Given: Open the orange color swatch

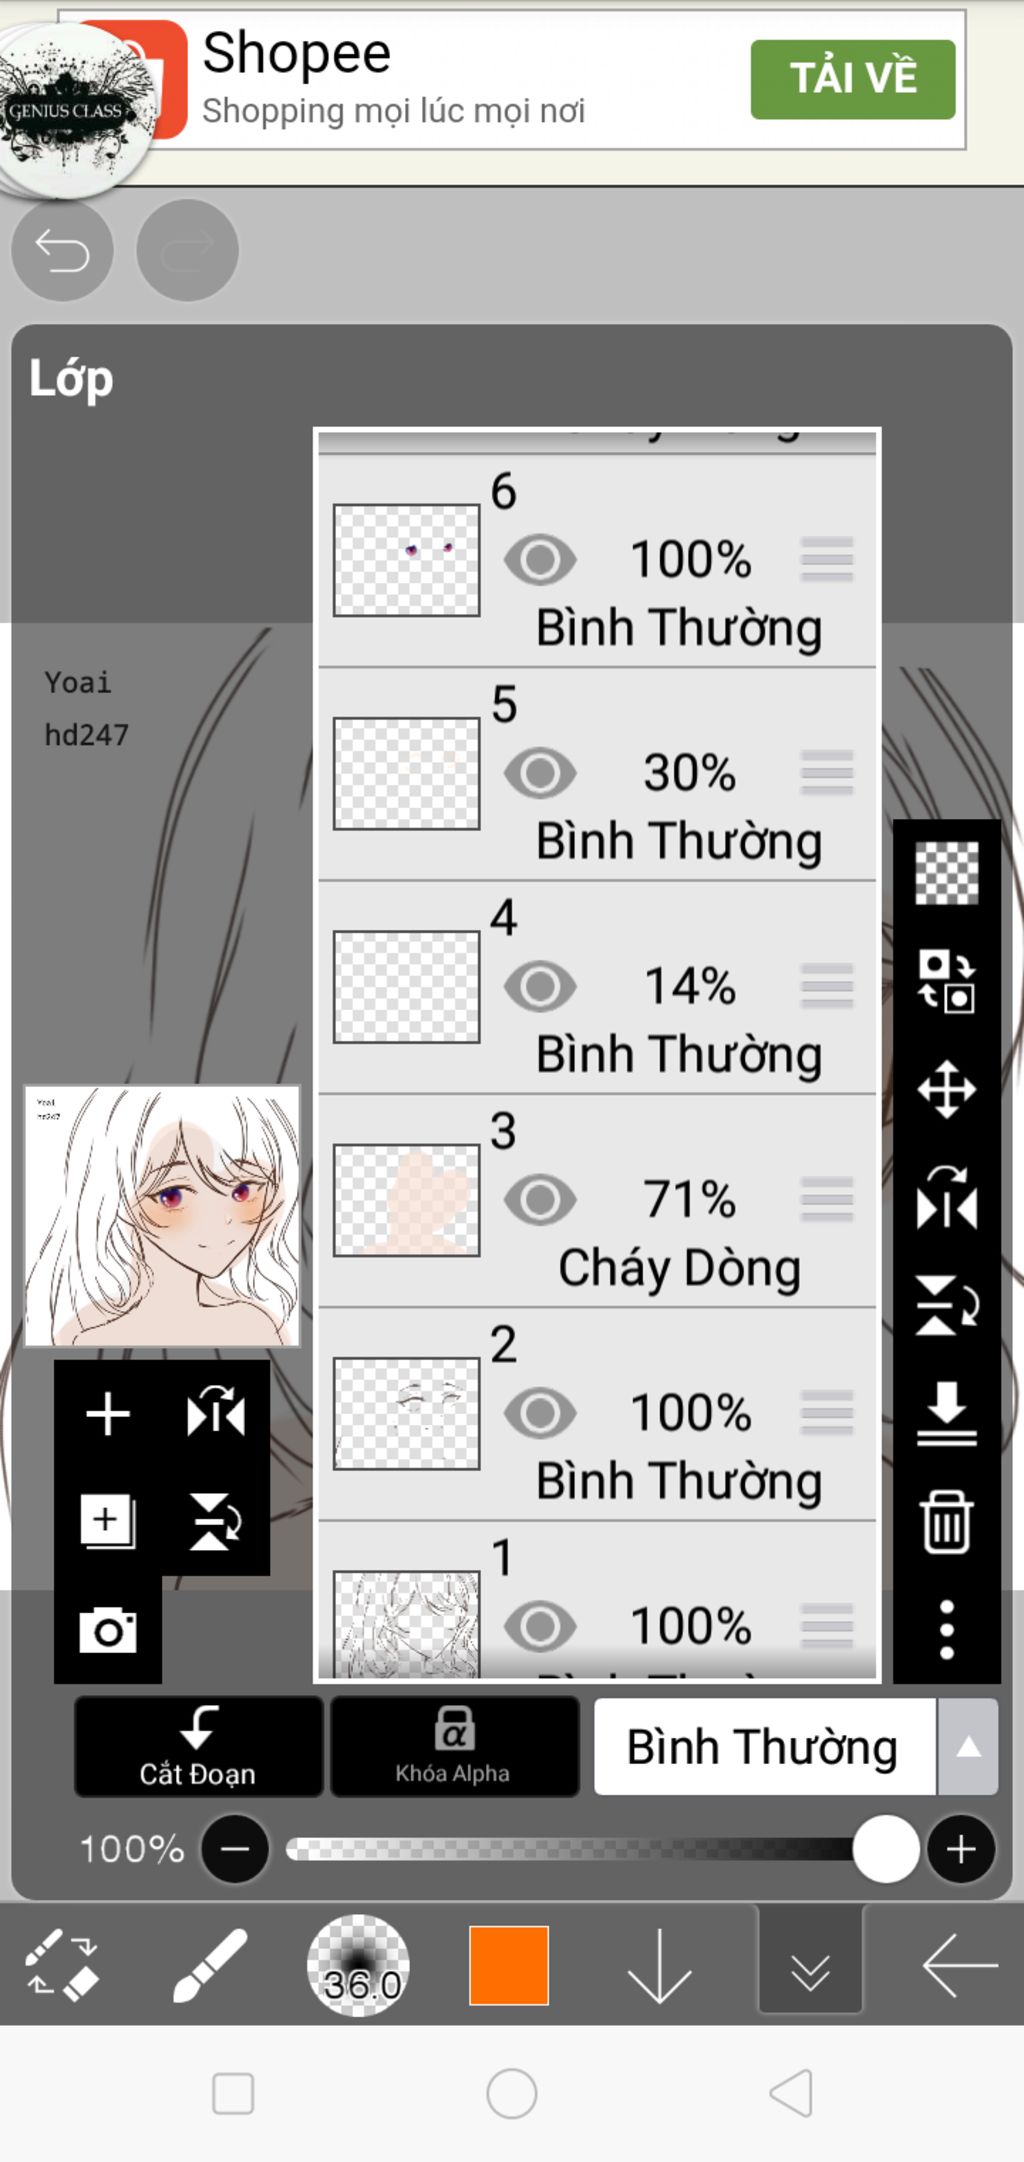Looking at the screenshot, I should coord(509,1965).
